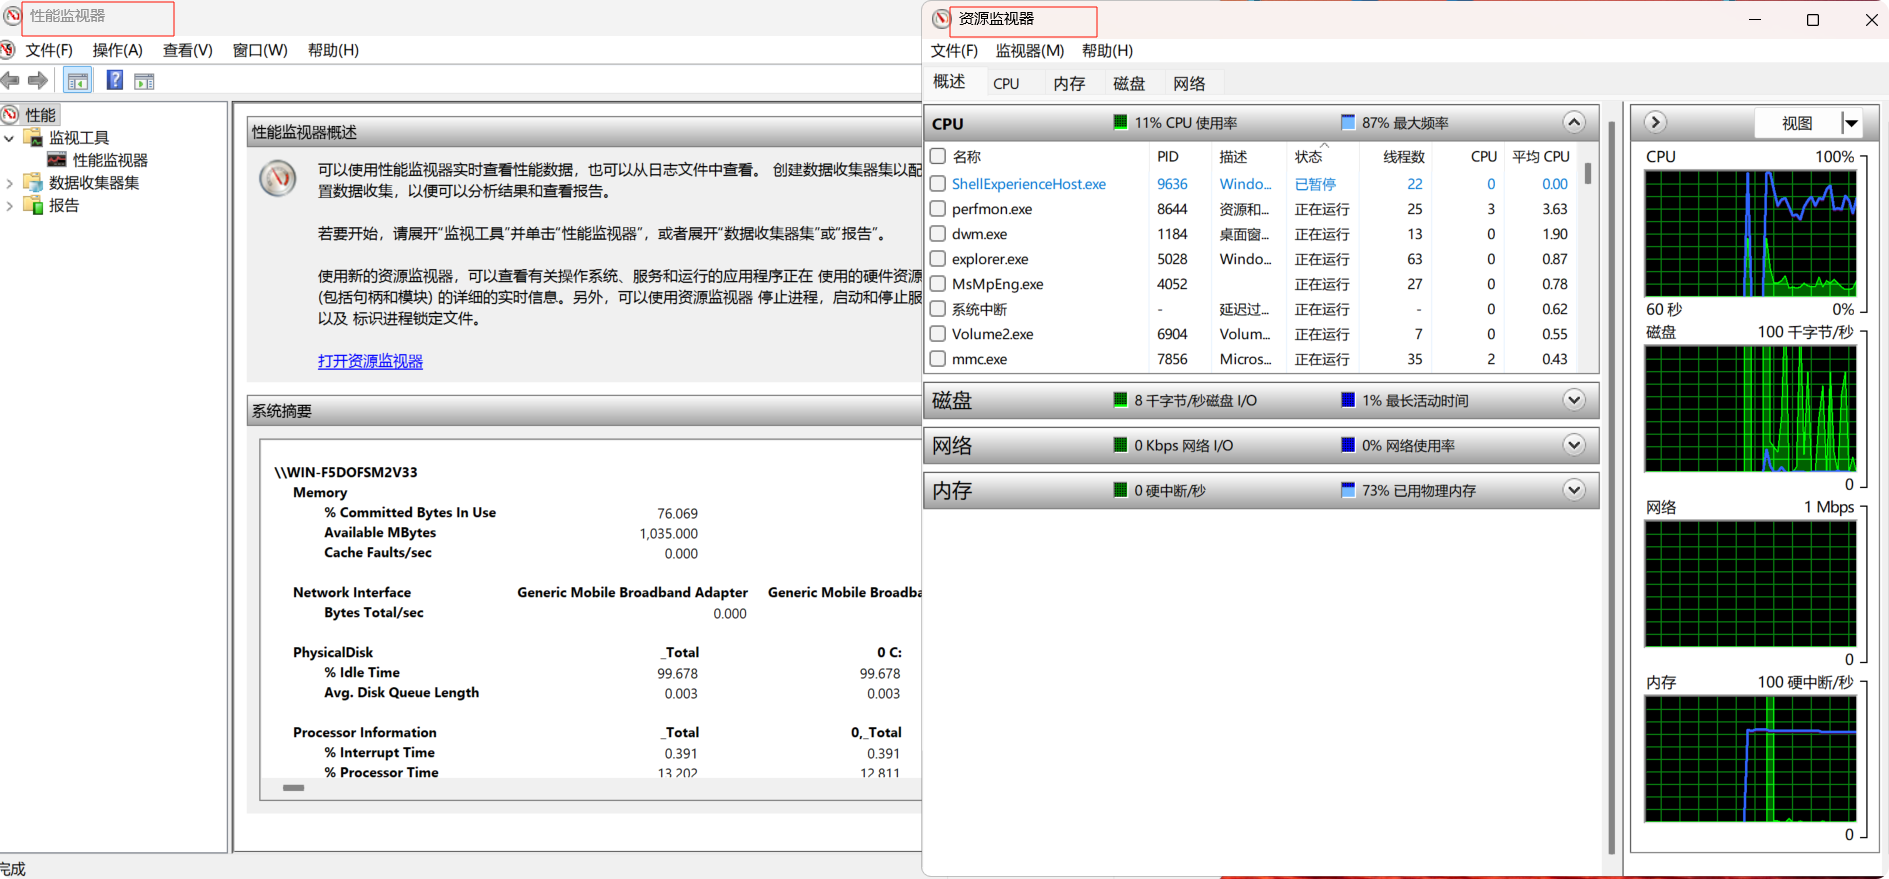Open the 视图 dropdown arrow
This screenshot has height=879, width=1889.
point(1852,123)
